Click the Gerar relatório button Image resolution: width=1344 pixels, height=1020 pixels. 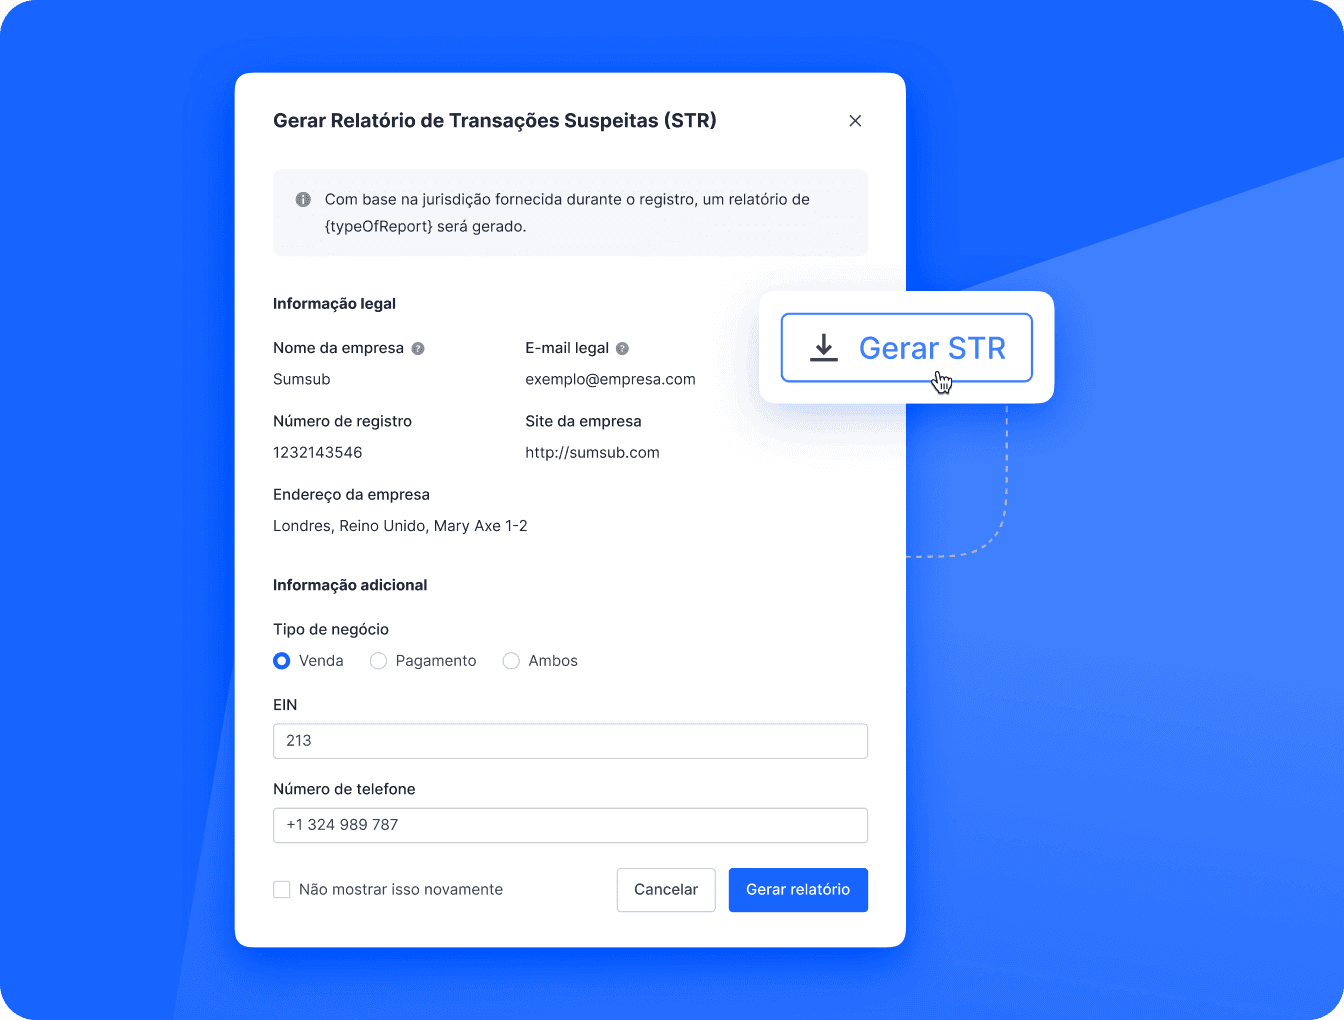click(797, 890)
